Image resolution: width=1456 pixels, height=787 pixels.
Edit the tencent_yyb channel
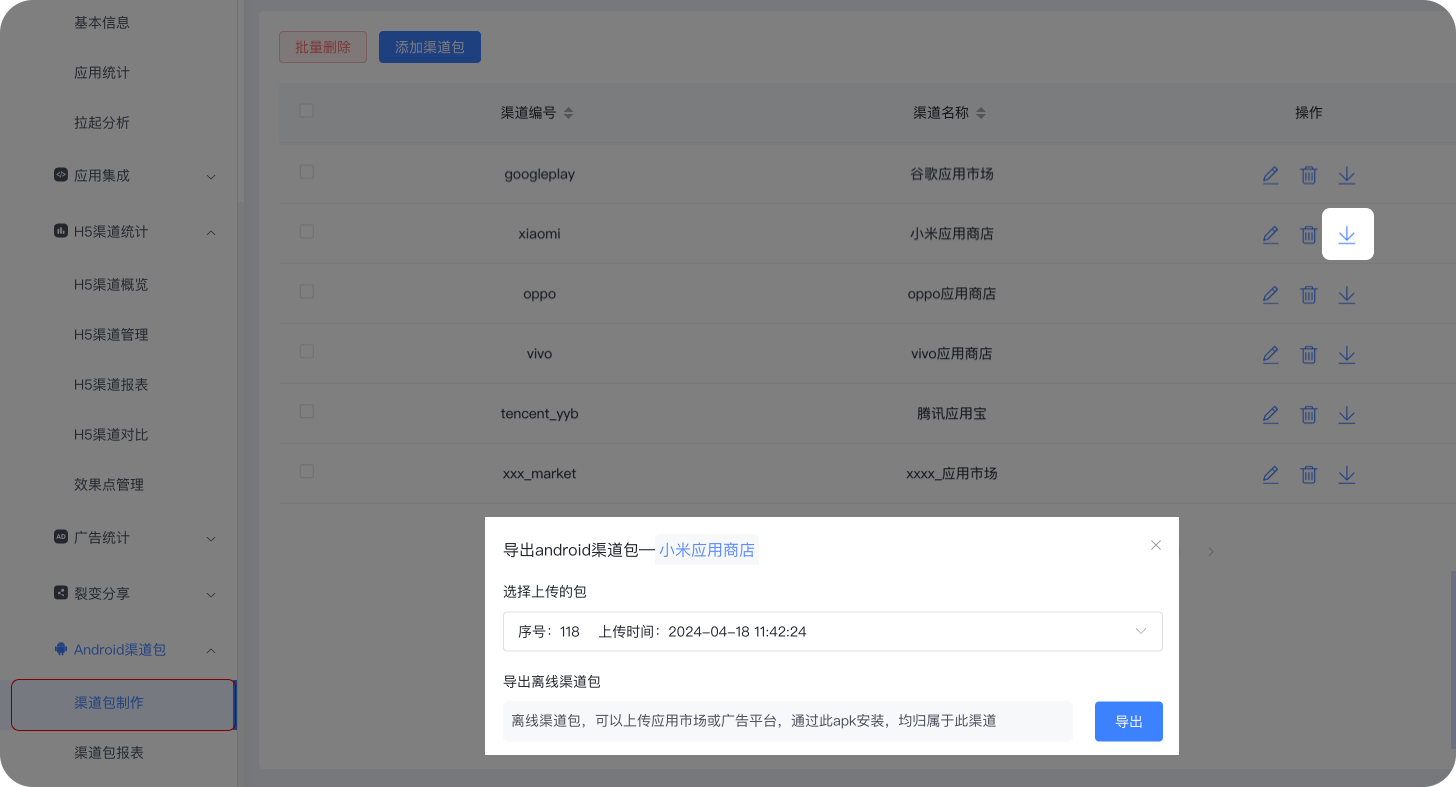[x=1270, y=414]
